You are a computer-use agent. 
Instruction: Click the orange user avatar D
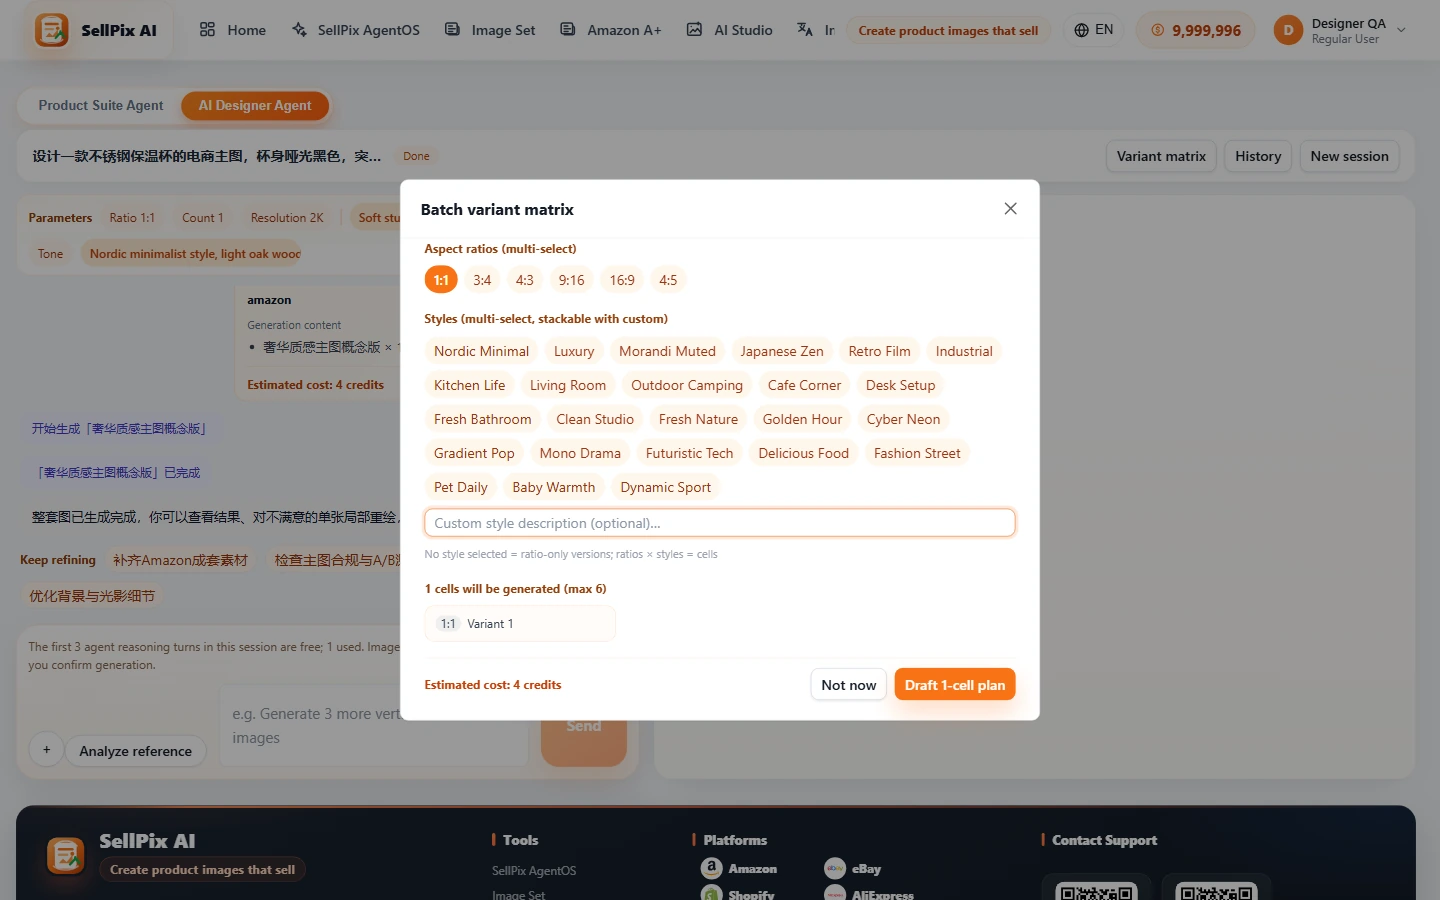pos(1288,30)
